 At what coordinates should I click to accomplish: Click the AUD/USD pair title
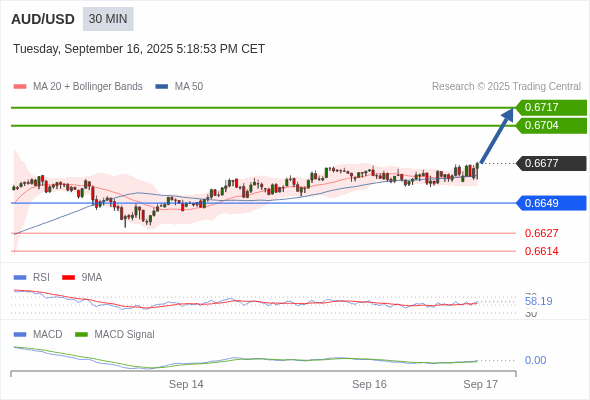click(x=43, y=19)
